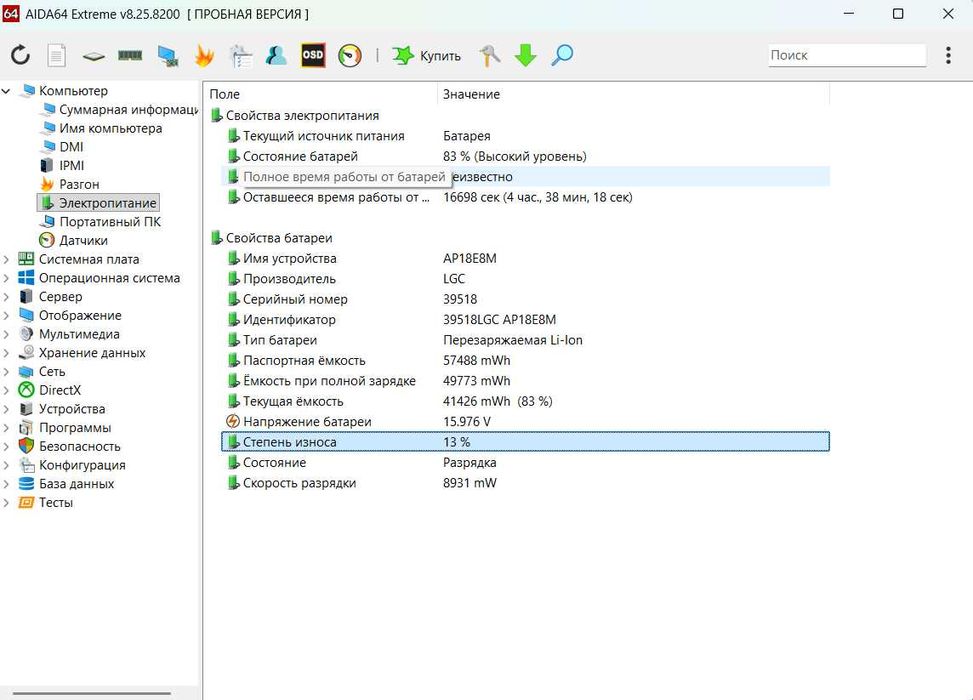The height and width of the screenshot is (700, 973).
Task: Click the user/support toolbar icon
Action: pyautogui.click(x=276, y=55)
